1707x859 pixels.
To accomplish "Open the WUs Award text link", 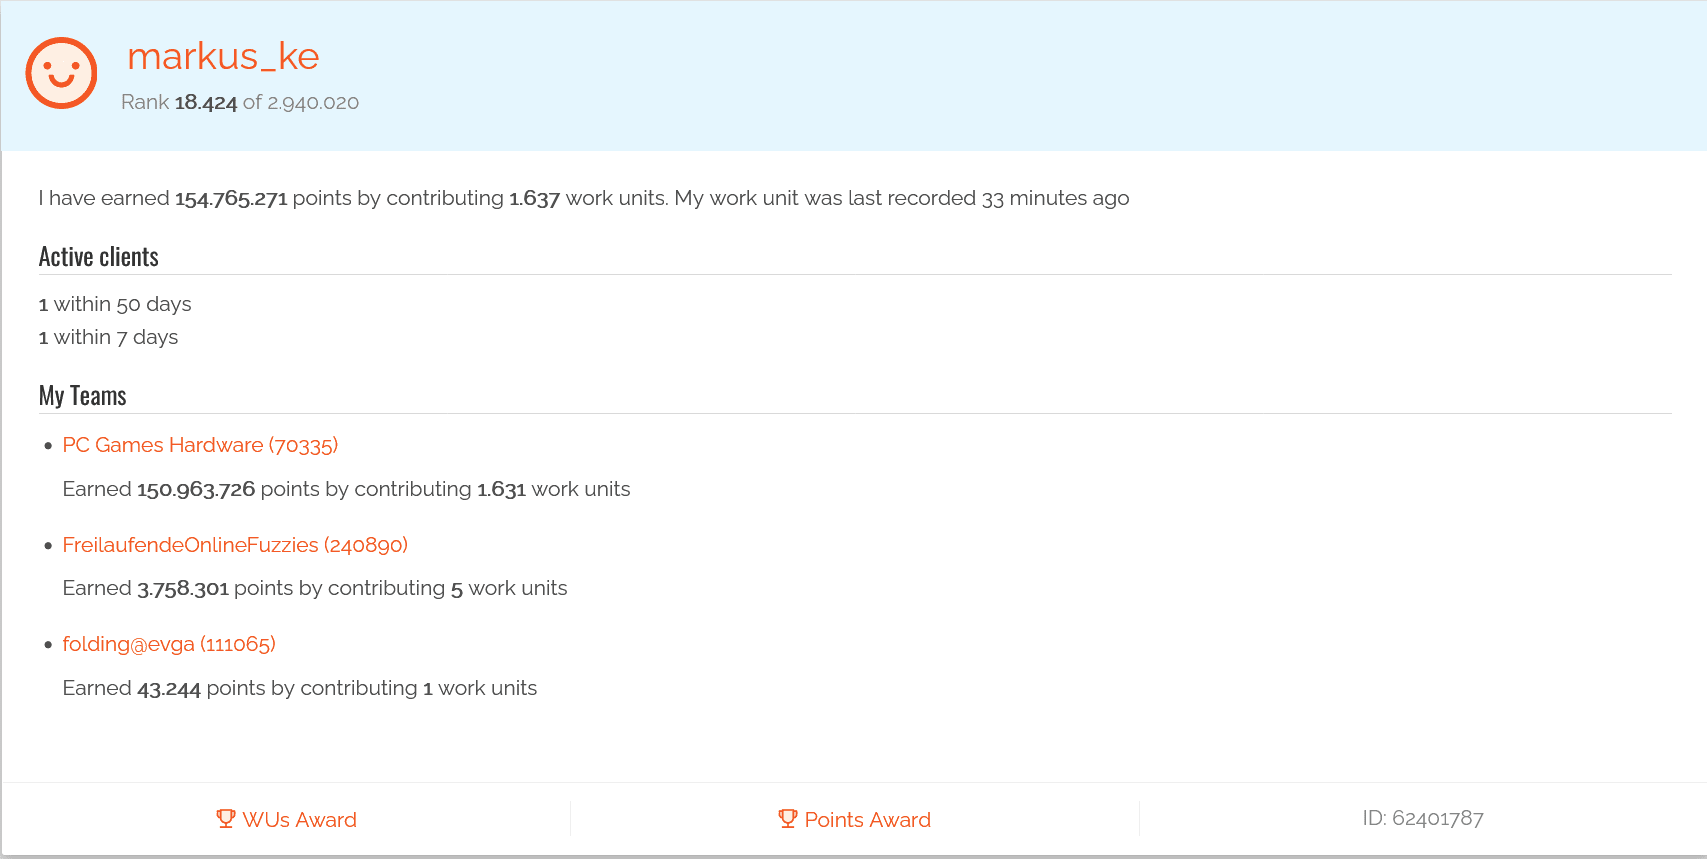I will pyautogui.click(x=299, y=820).
